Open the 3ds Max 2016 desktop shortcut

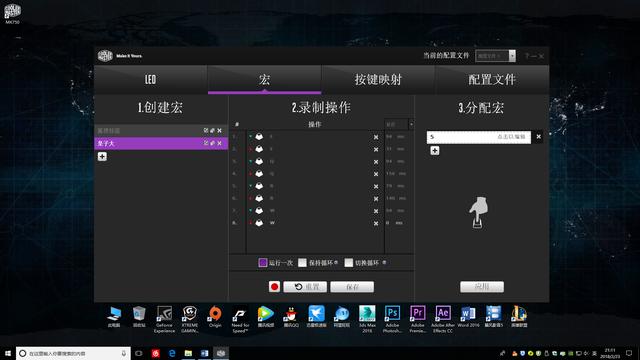point(367,319)
